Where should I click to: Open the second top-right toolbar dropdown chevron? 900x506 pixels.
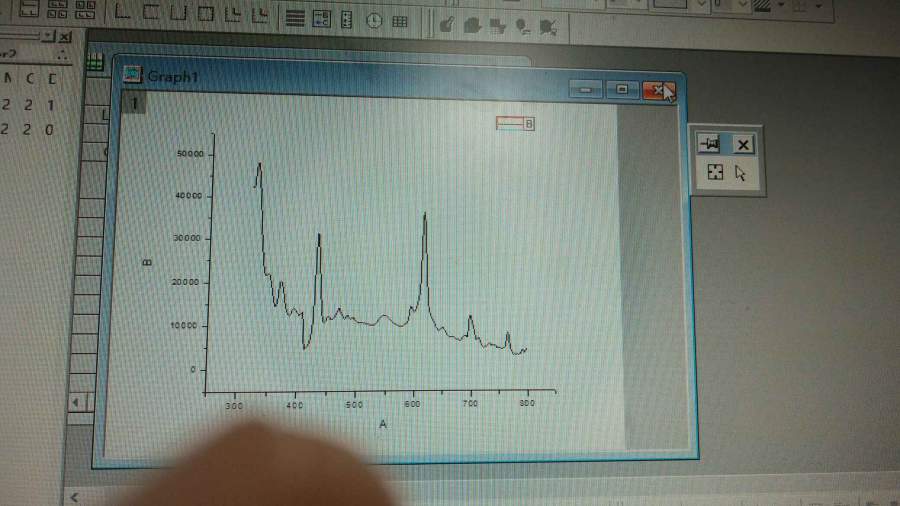pyautogui.click(x=743, y=5)
